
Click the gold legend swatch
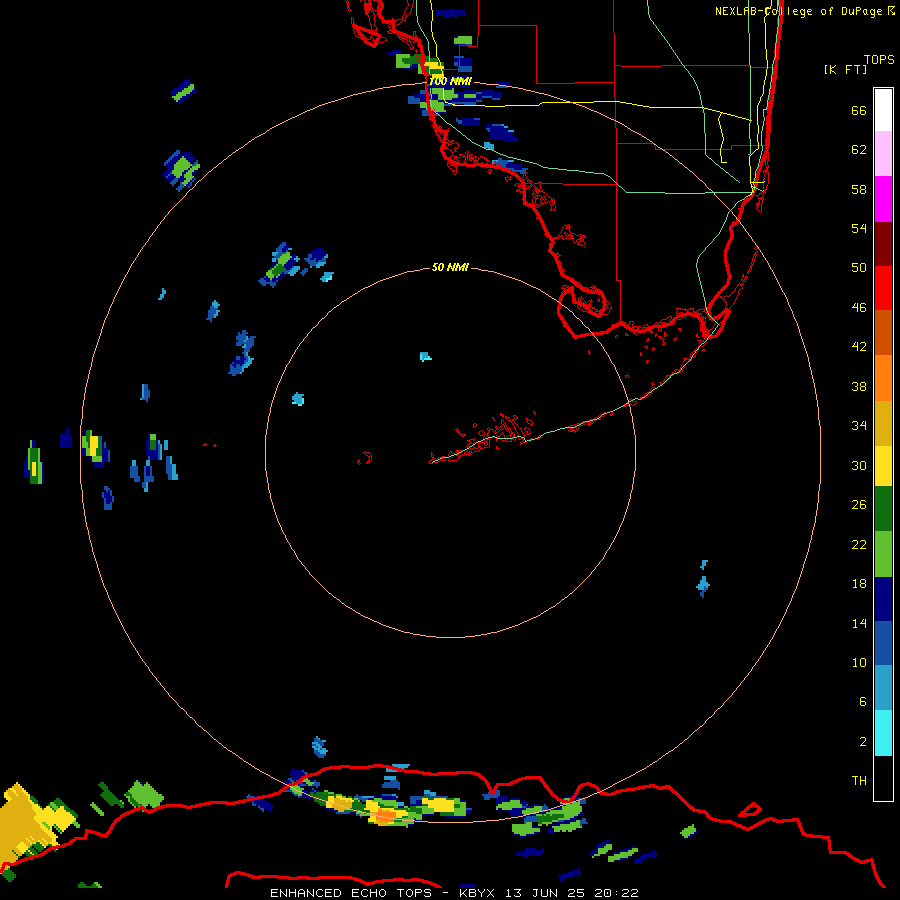click(883, 423)
